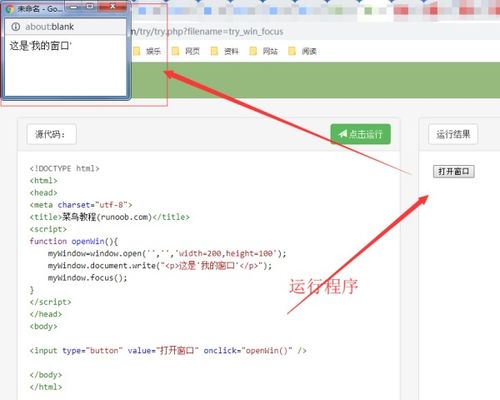Maximize the about:blank popup window
500x400 pixels.
click(x=90, y=6)
